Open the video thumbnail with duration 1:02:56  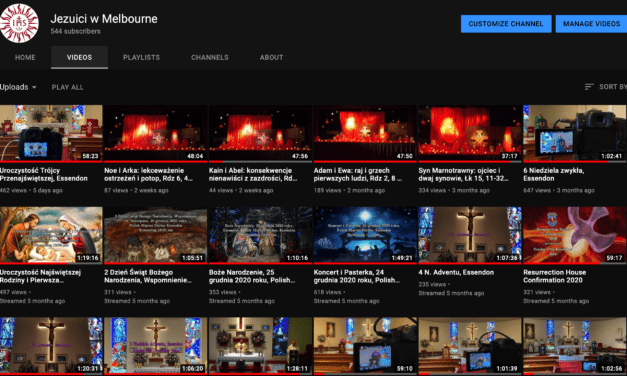(x=575, y=346)
